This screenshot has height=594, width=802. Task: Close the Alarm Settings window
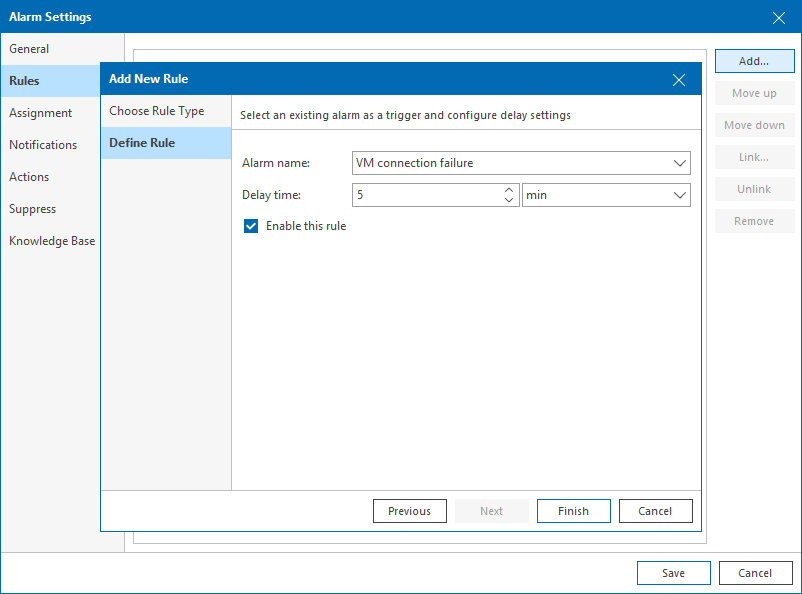[778, 18]
